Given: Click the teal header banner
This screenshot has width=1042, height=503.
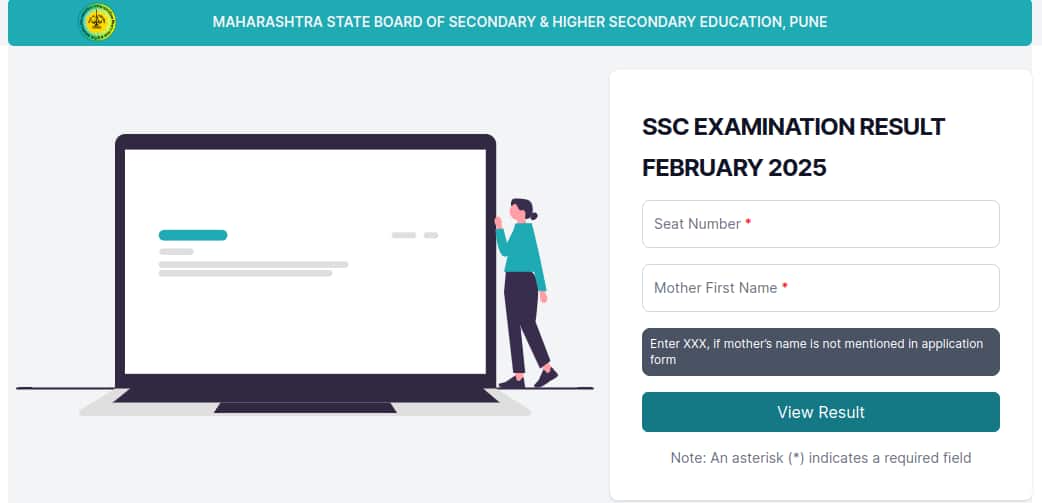Looking at the screenshot, I should [x=520, y=23].
